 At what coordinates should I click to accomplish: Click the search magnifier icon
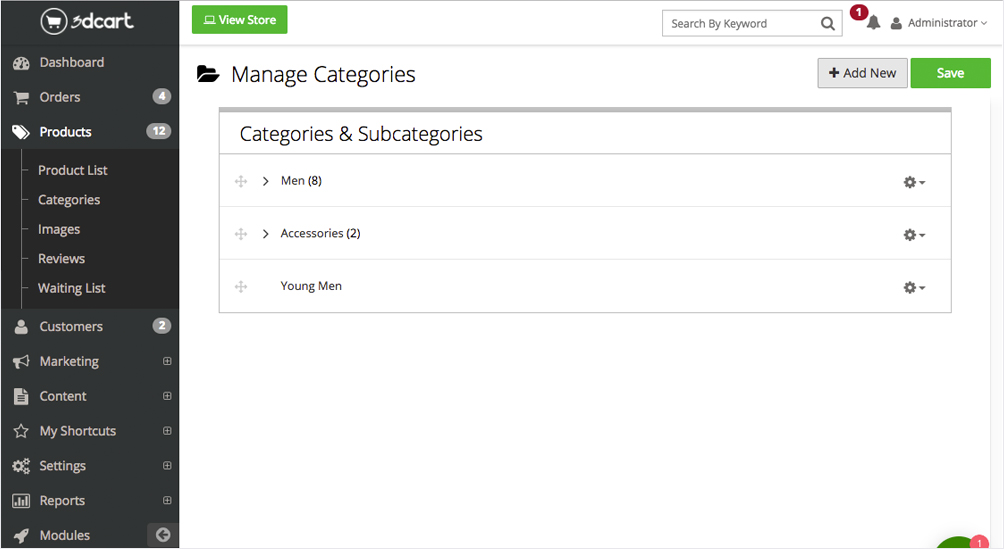point(827,24)
